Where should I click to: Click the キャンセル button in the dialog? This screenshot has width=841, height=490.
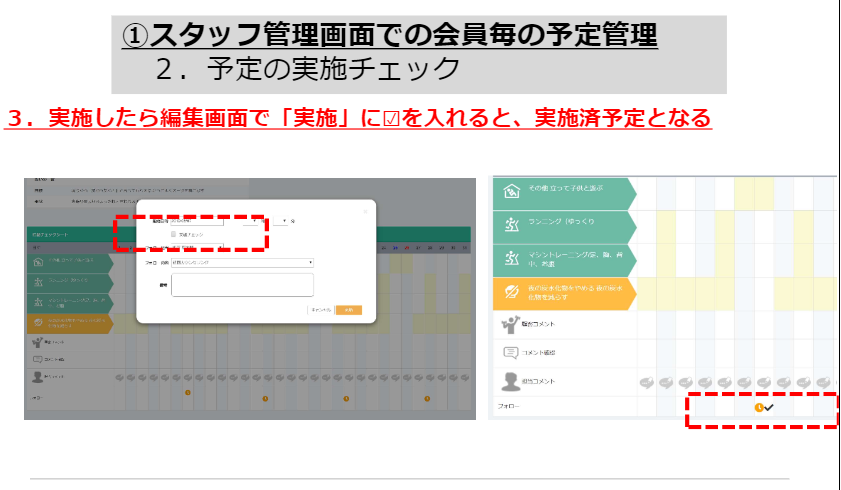[320, 310]
